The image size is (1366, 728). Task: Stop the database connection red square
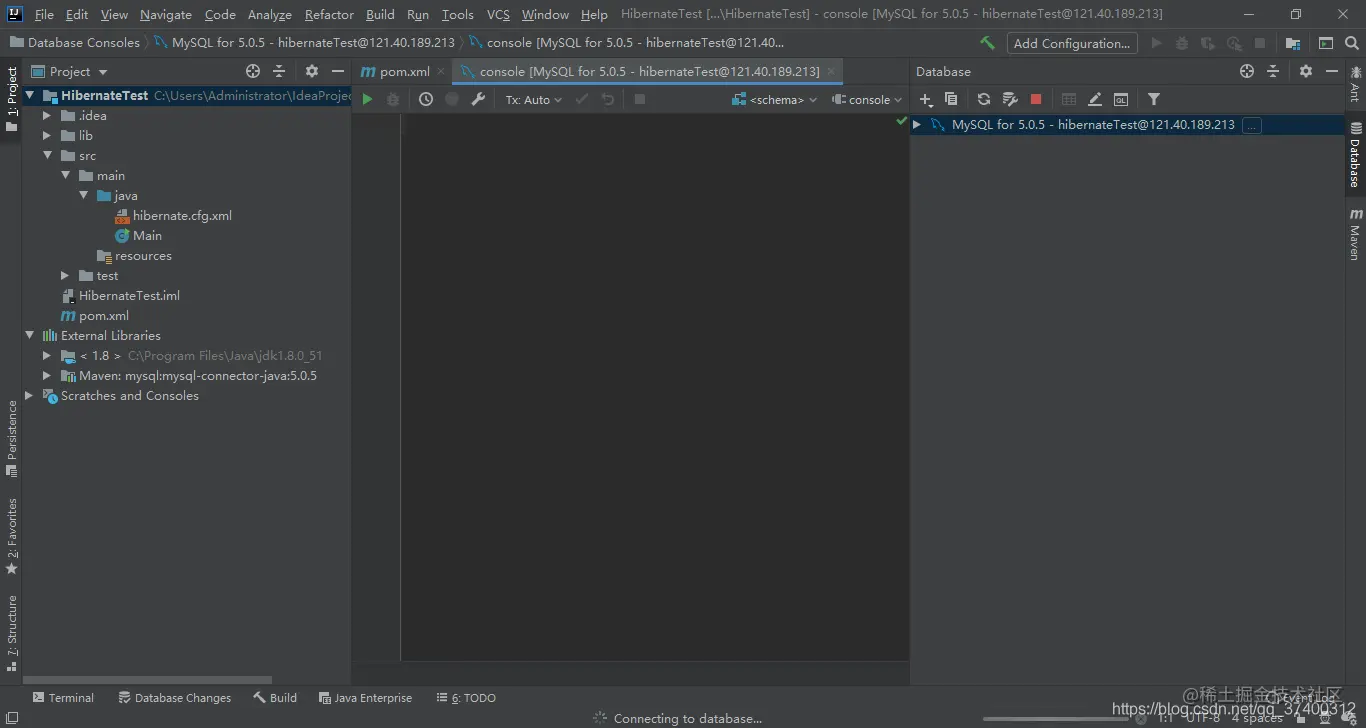point(1036,99)
